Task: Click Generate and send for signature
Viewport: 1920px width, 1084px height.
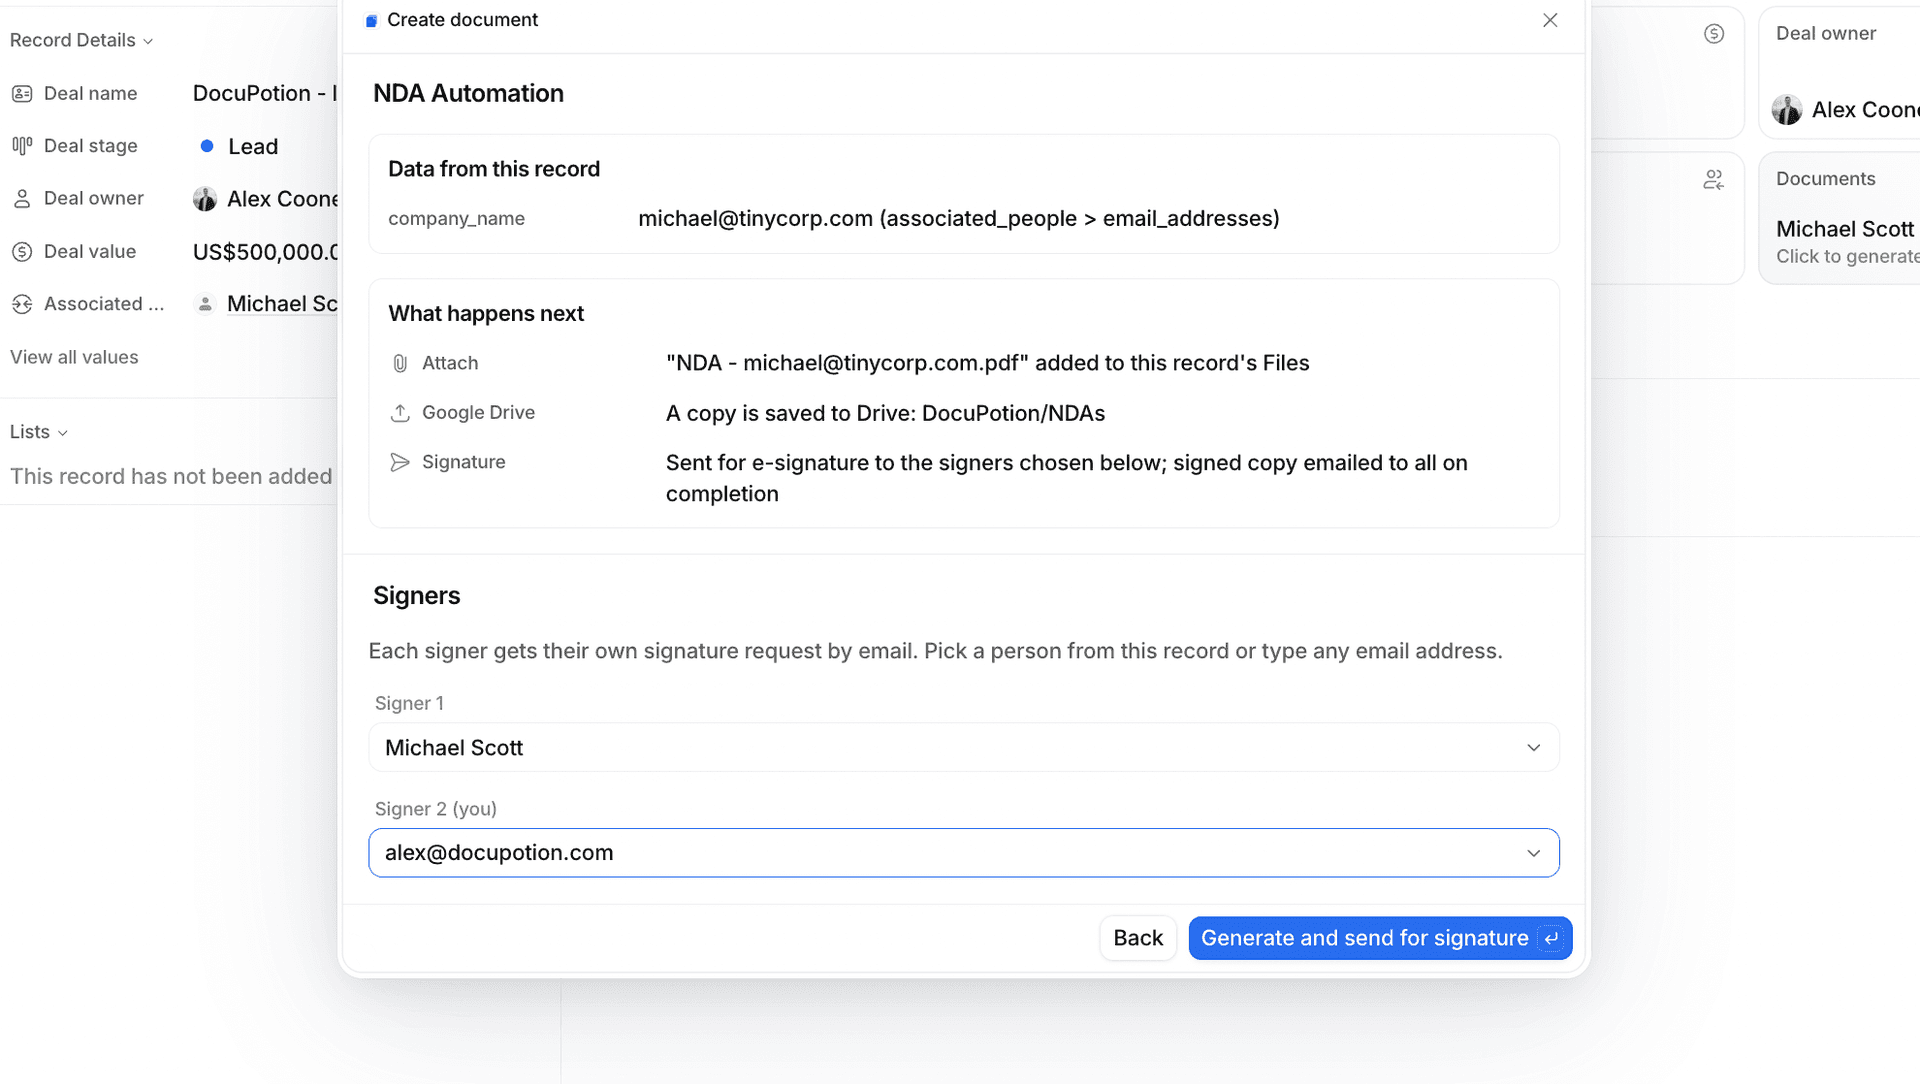Action: point(1380,938)
